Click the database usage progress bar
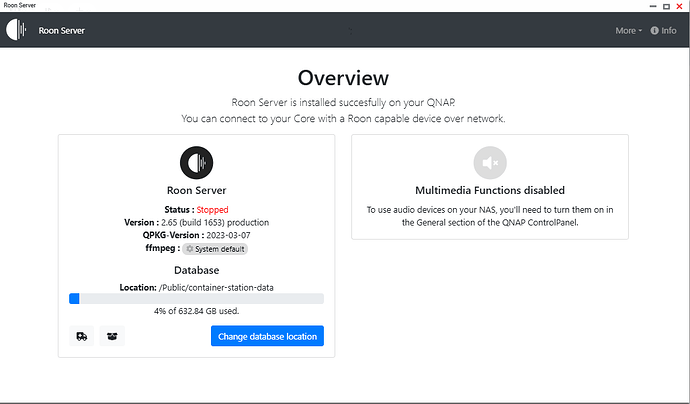Viewport: 690px width, 404px height. click(196, 299)
